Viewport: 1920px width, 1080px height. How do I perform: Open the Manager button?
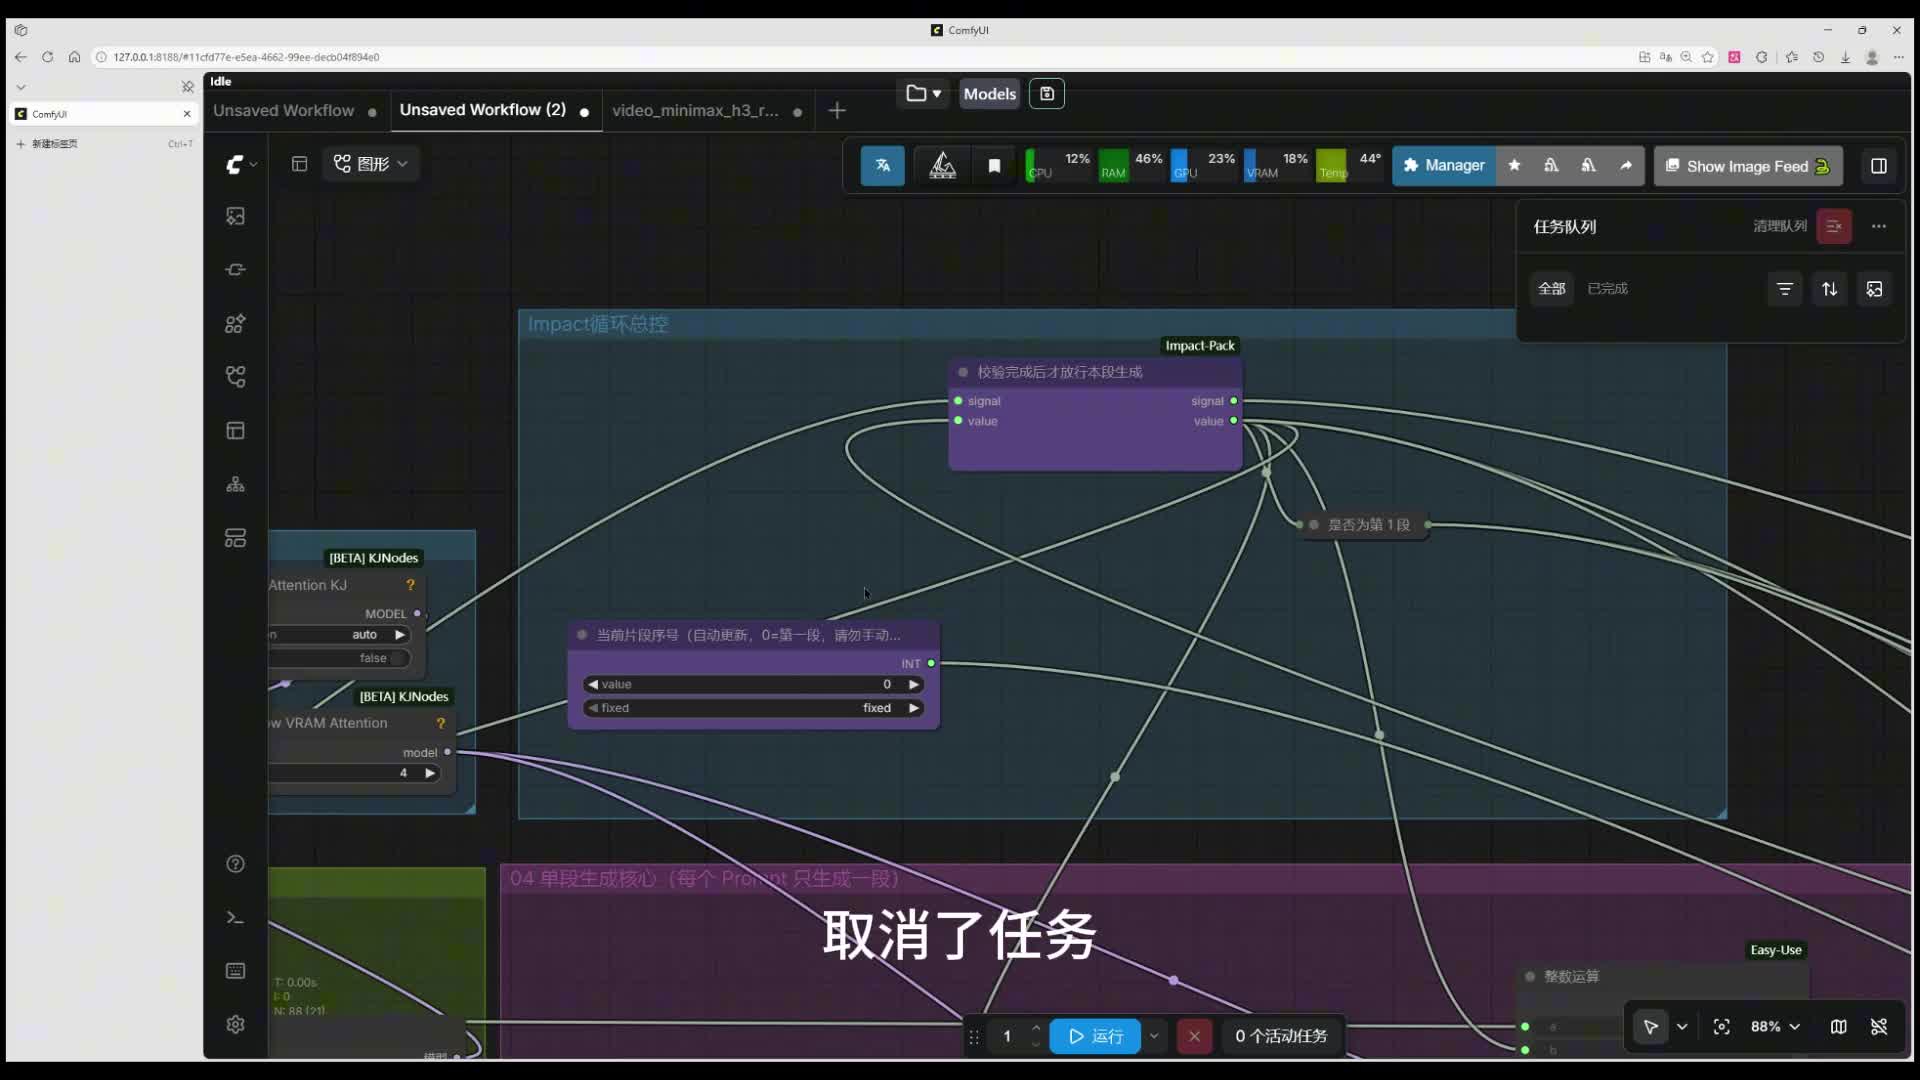[x=1444, y=166]
